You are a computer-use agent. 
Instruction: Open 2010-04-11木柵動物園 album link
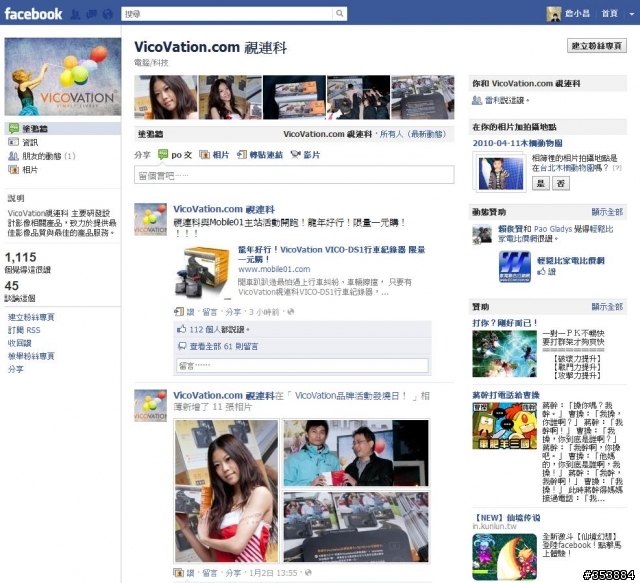click(x=517, y=143)
